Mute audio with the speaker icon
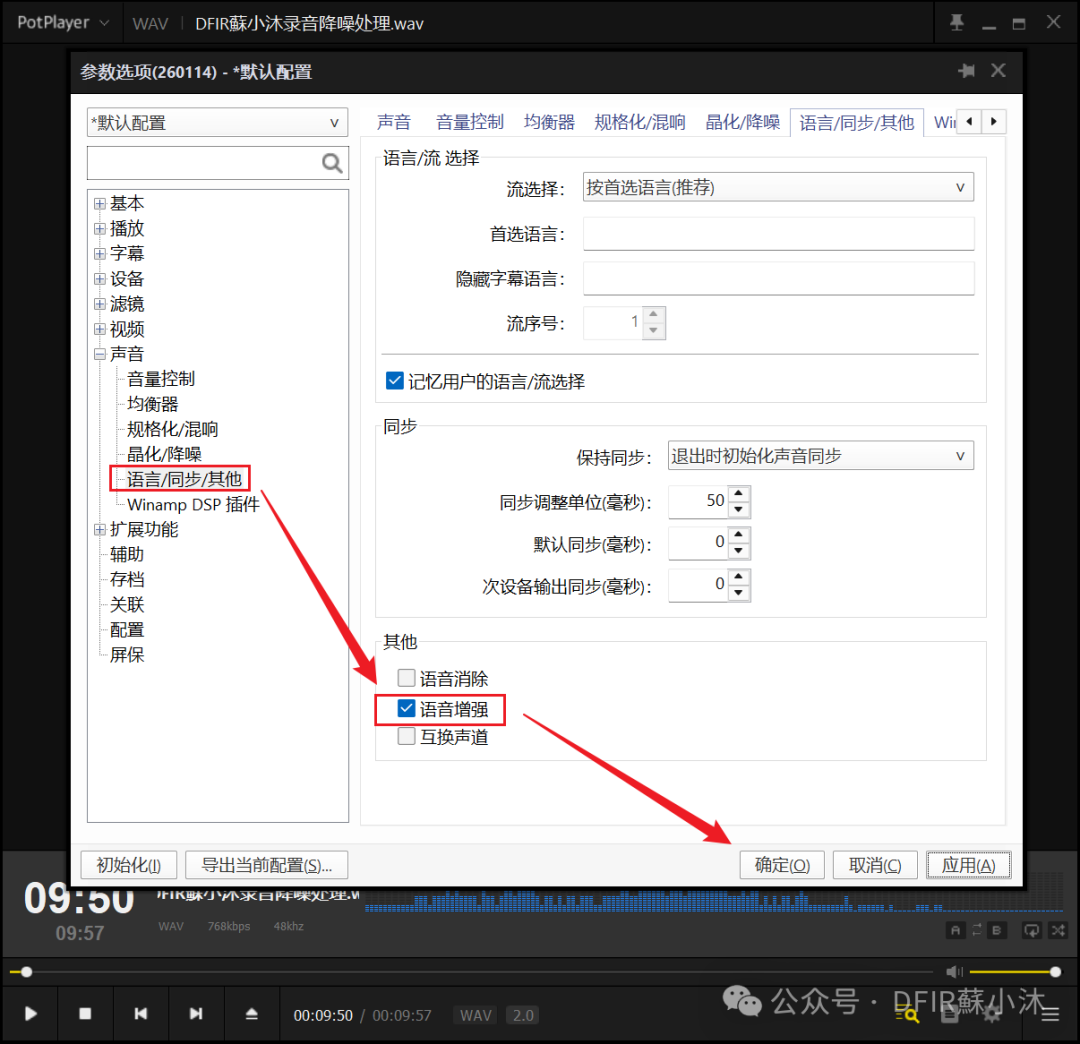 point(954,972)
